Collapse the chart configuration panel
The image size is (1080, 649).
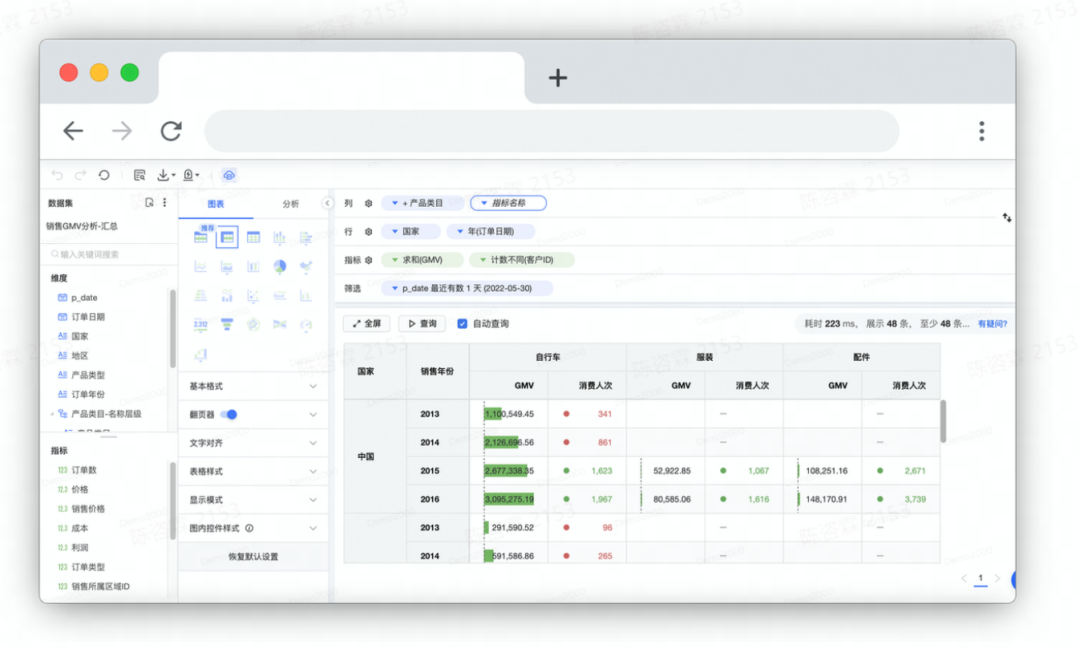(x=327, y=204)
